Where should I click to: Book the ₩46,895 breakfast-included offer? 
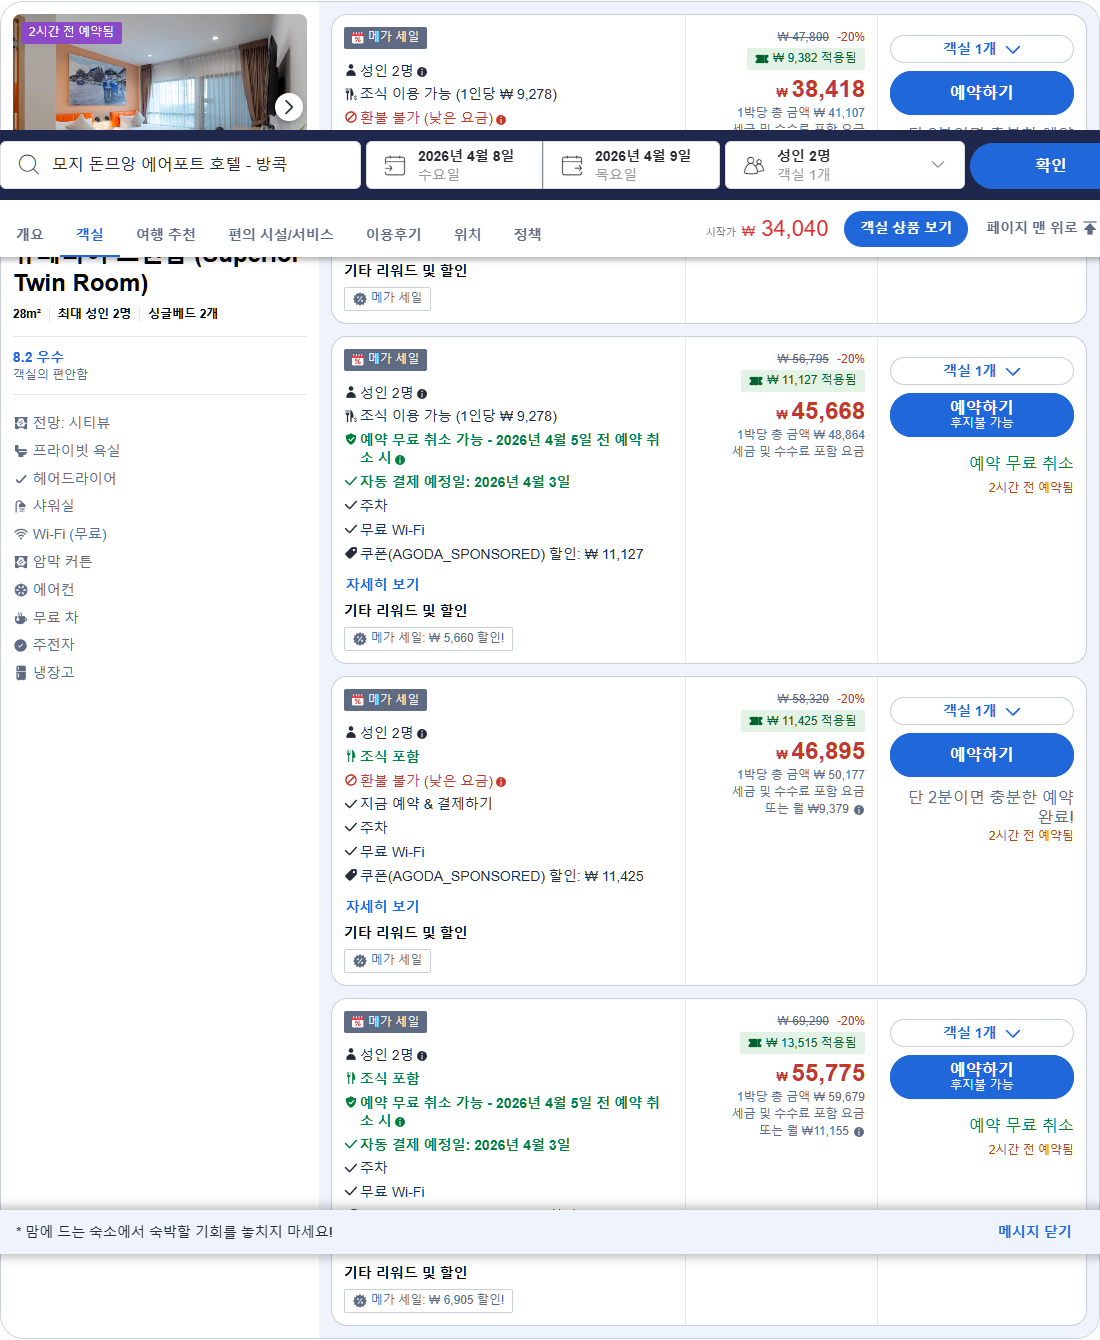pyautogui.click(x=981, y=755)
